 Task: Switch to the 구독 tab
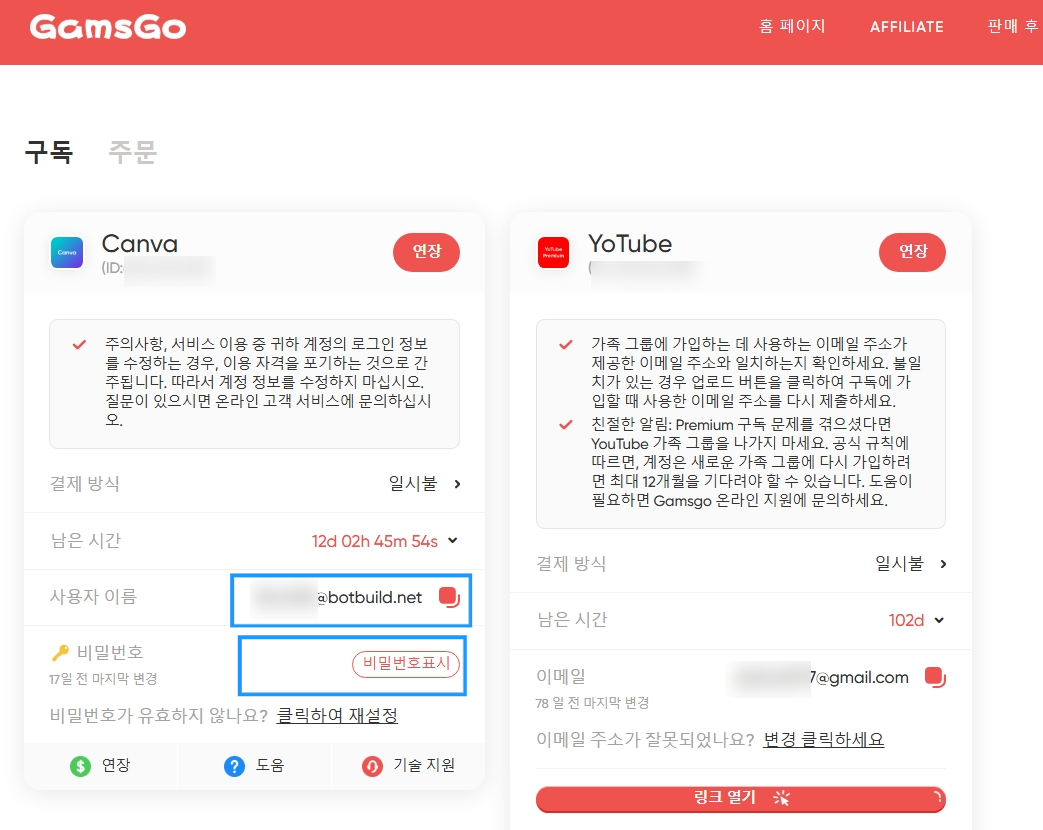(x=49, y=152)
